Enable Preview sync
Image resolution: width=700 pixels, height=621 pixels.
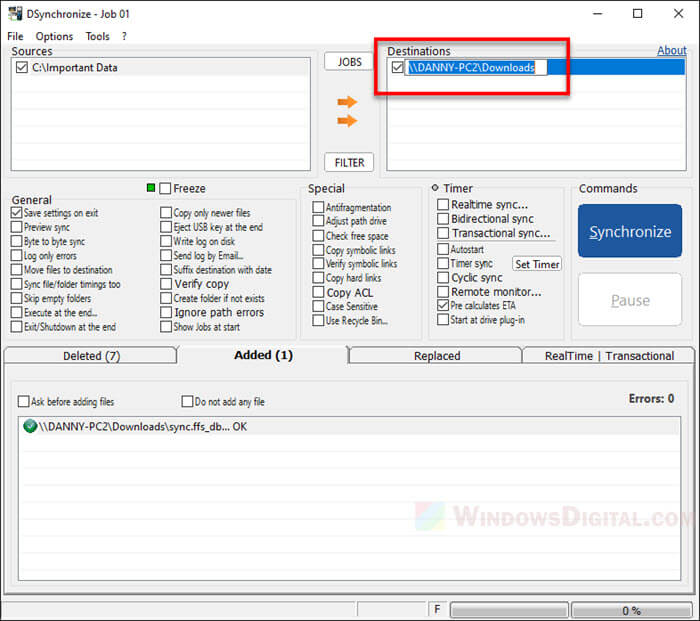click(x=17, y=227)
